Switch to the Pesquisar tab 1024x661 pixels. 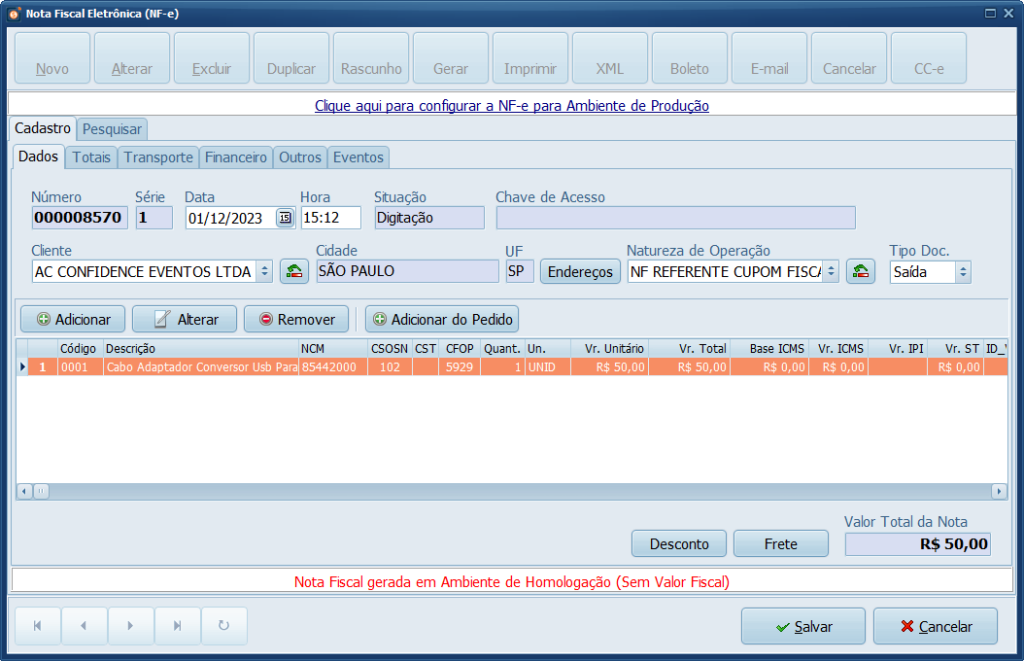tap(112, 129)
